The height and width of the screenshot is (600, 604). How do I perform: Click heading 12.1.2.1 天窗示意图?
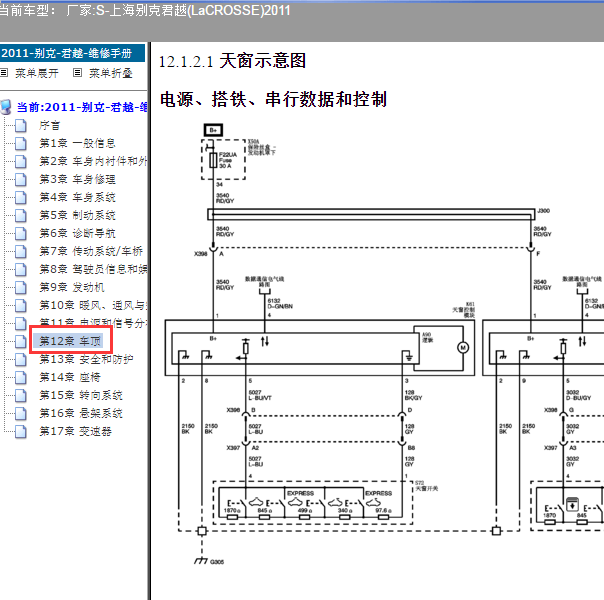[232, 61]
